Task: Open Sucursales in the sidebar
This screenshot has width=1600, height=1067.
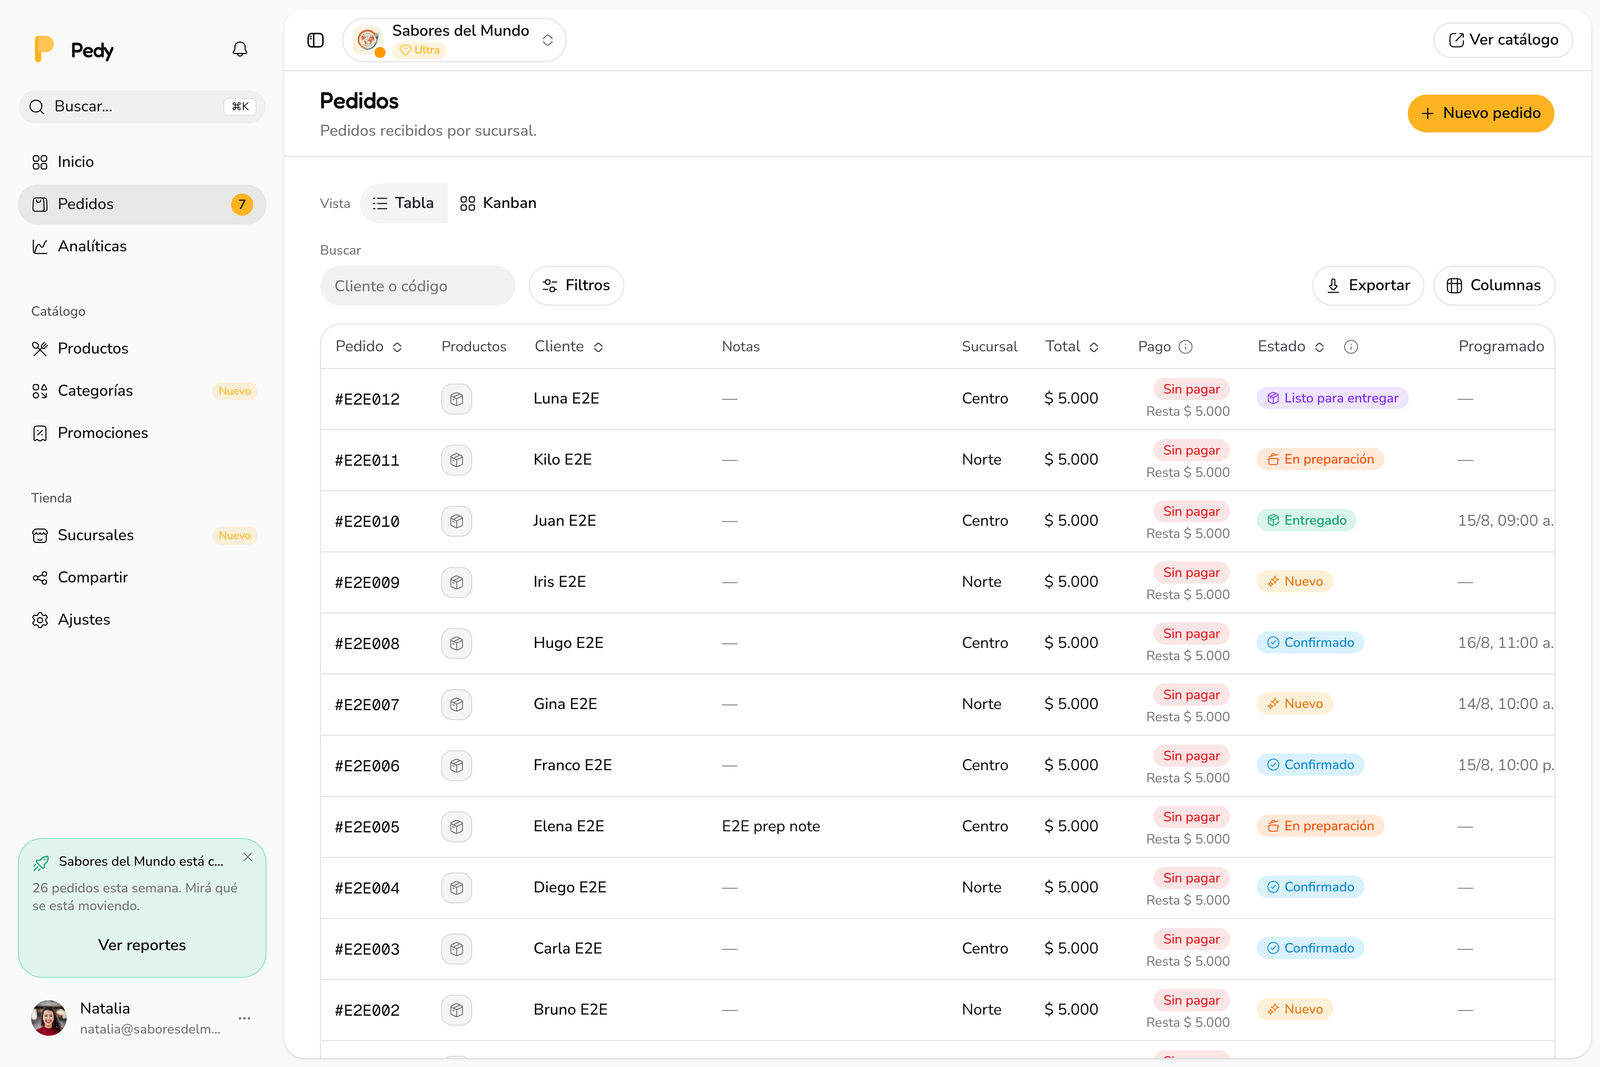Action: tap(142, 536)
